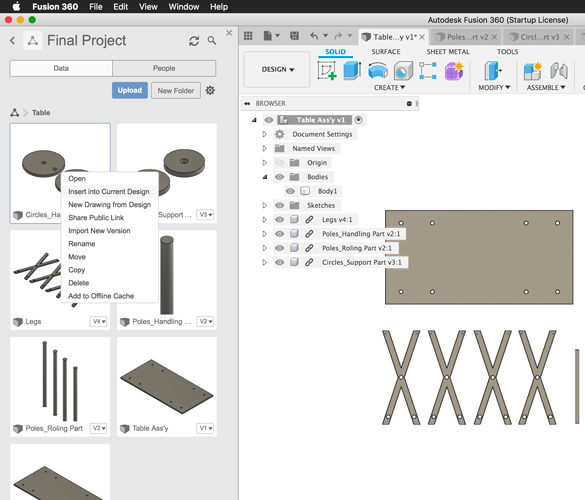
Task: Select the New Component tool
Action: 532,71
